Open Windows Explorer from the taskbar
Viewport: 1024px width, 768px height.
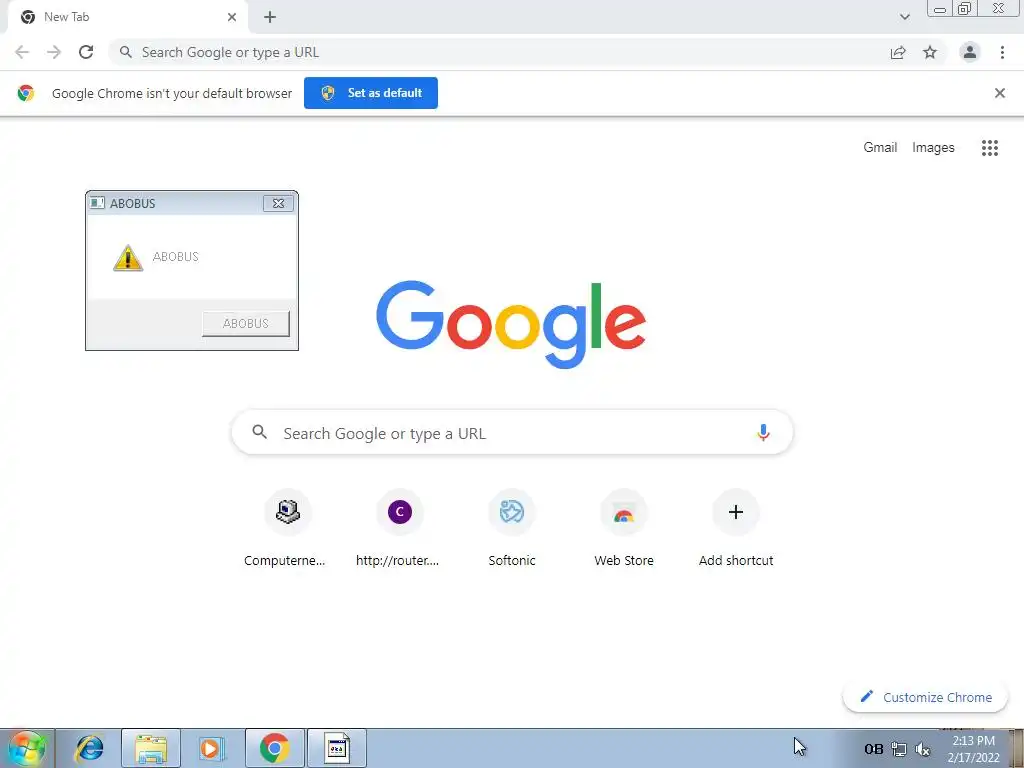pos(151,748)
